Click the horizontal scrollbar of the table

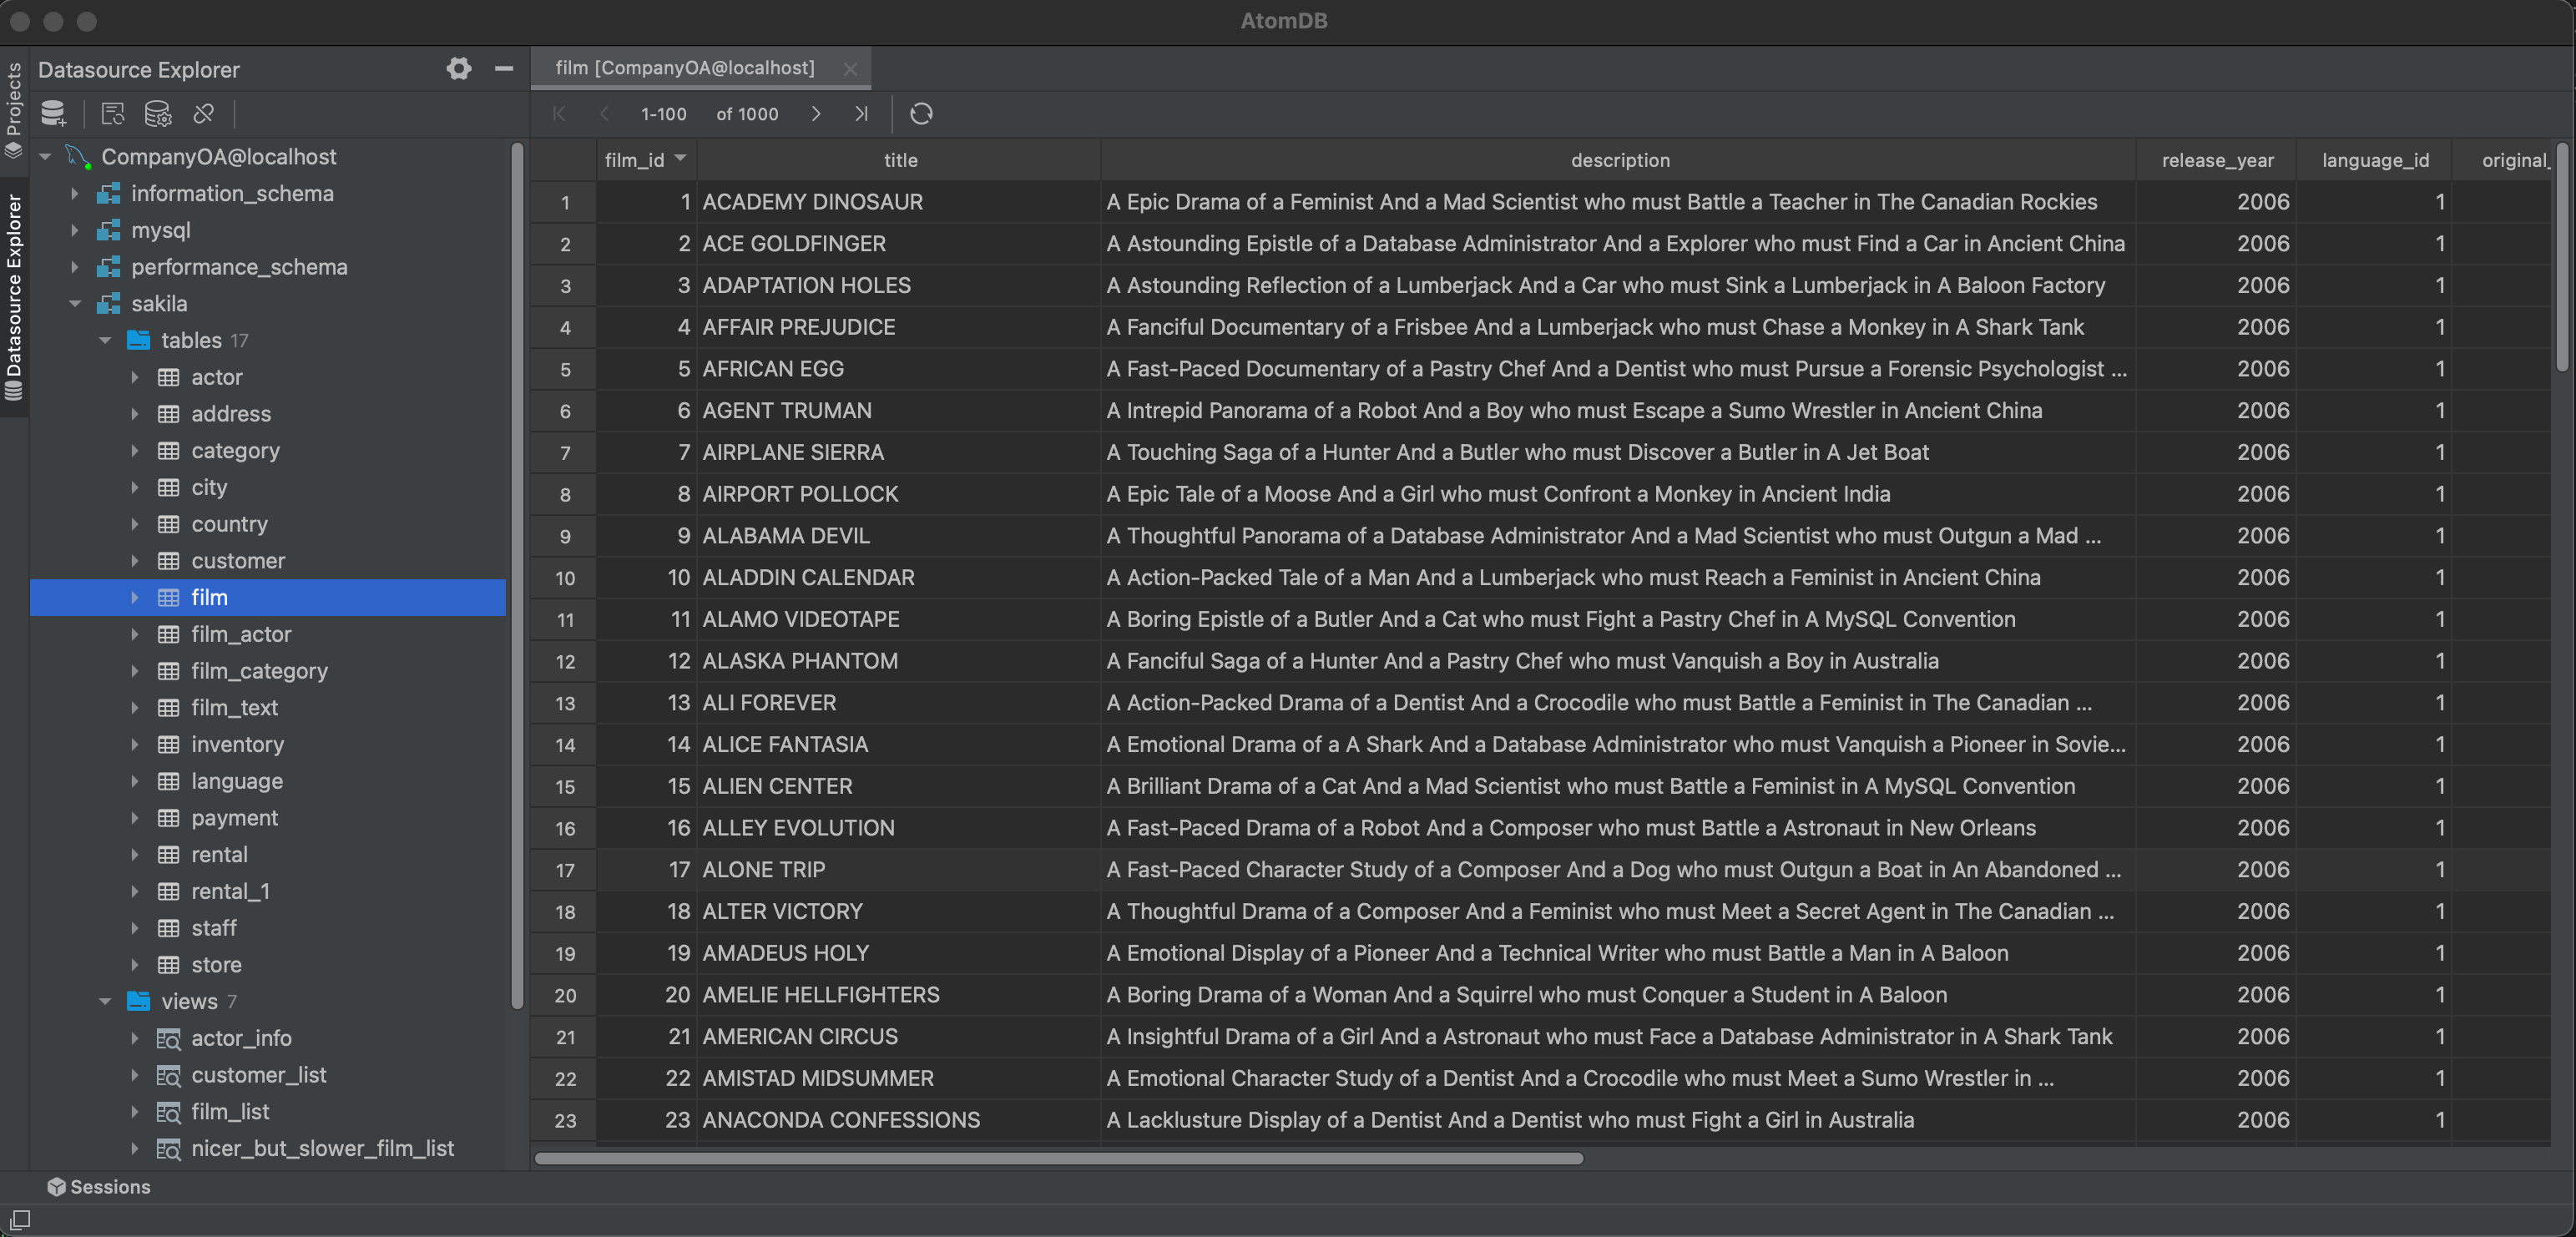tap(1059, 1158)
